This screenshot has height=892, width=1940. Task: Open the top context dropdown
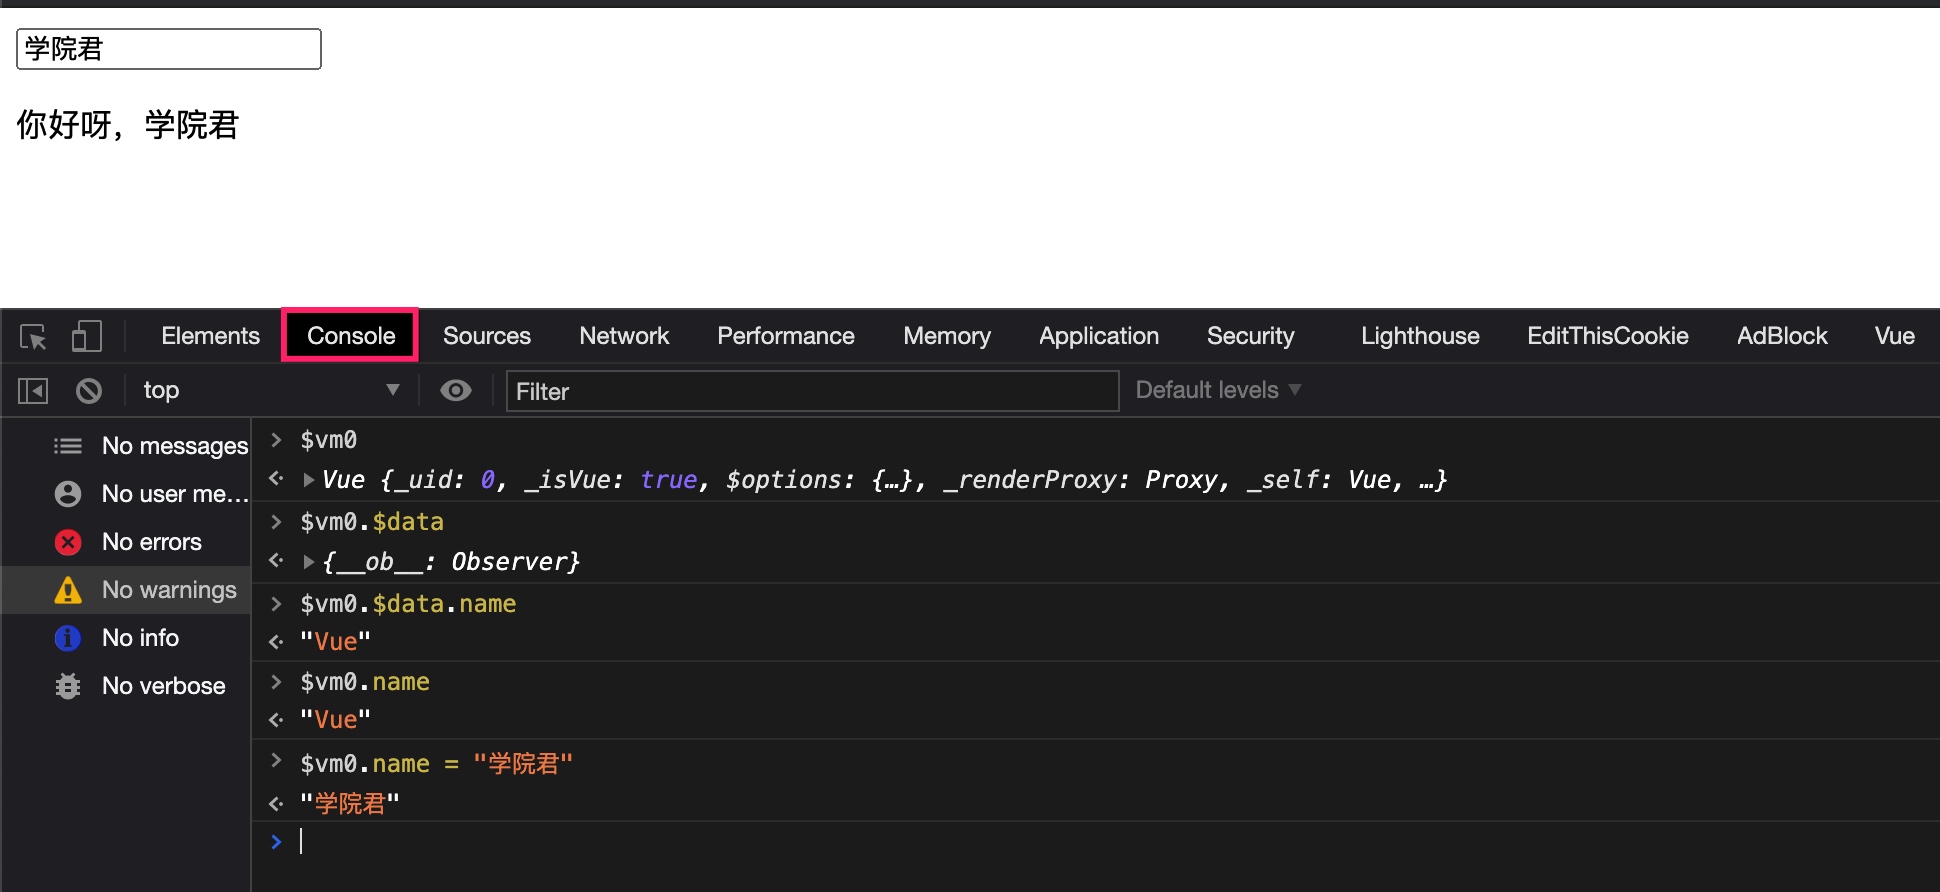[x=271, y=390]
